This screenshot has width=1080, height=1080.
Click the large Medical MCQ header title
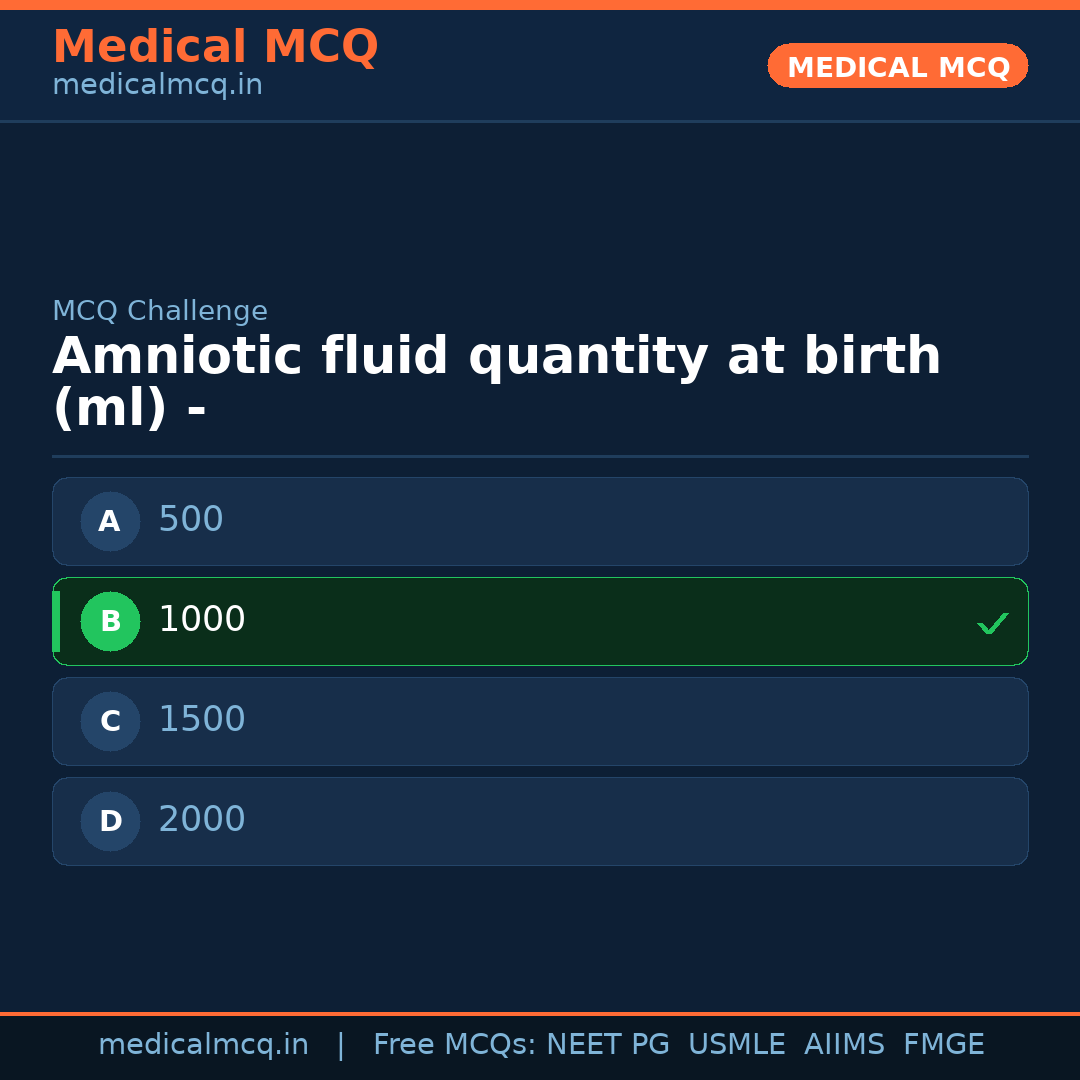[x=215, y=47]
